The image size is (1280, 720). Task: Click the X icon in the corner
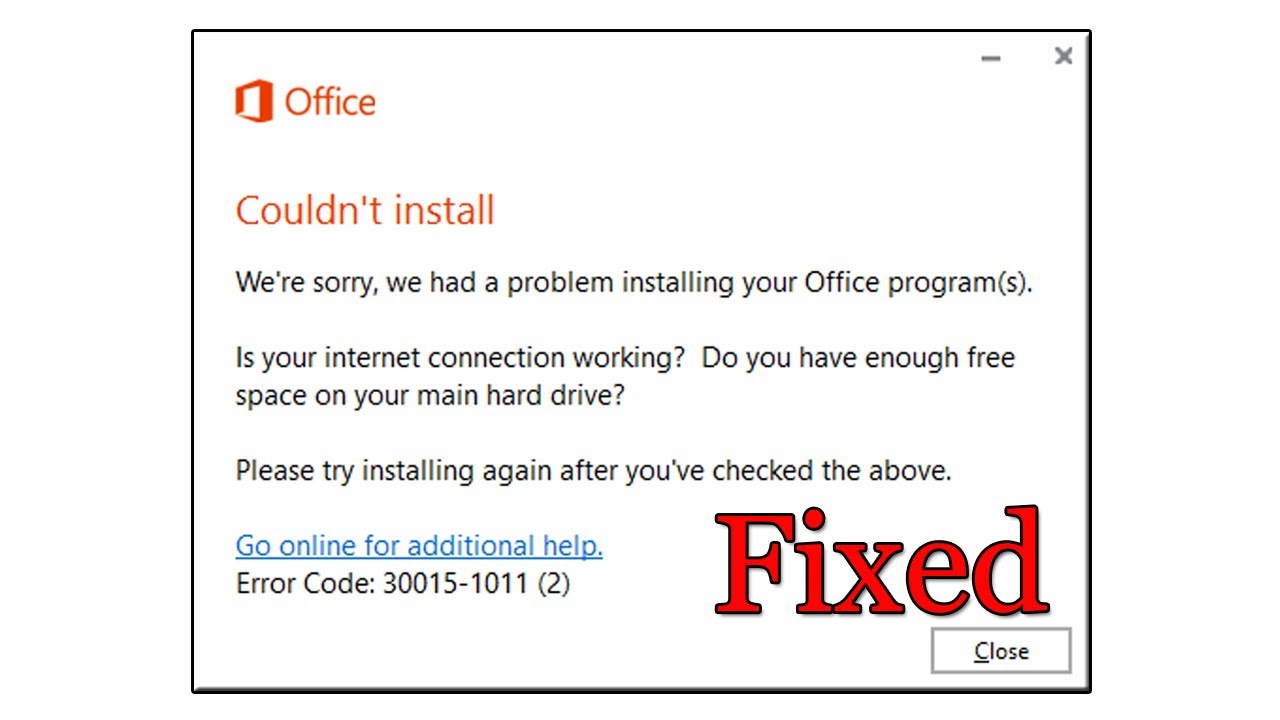(1063, 57)
